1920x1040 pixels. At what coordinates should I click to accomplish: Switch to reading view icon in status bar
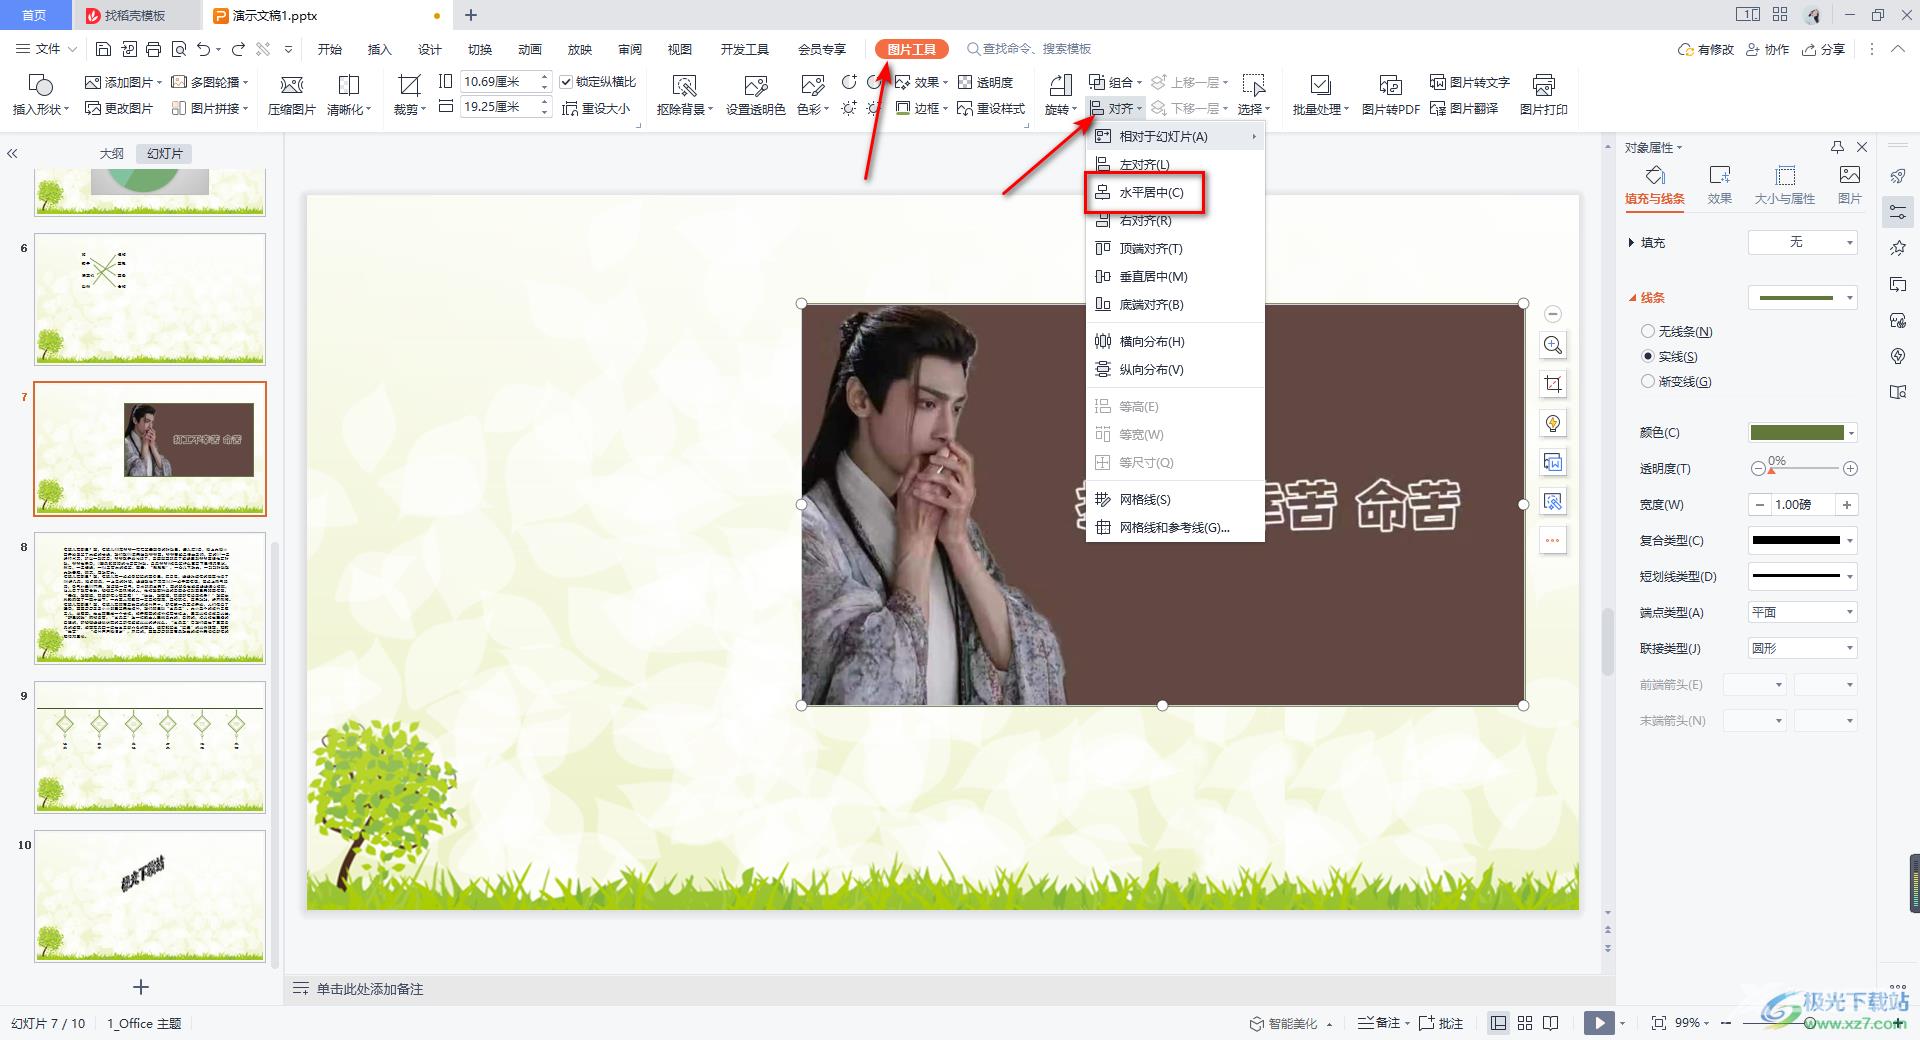(x=1551, y=1023)
